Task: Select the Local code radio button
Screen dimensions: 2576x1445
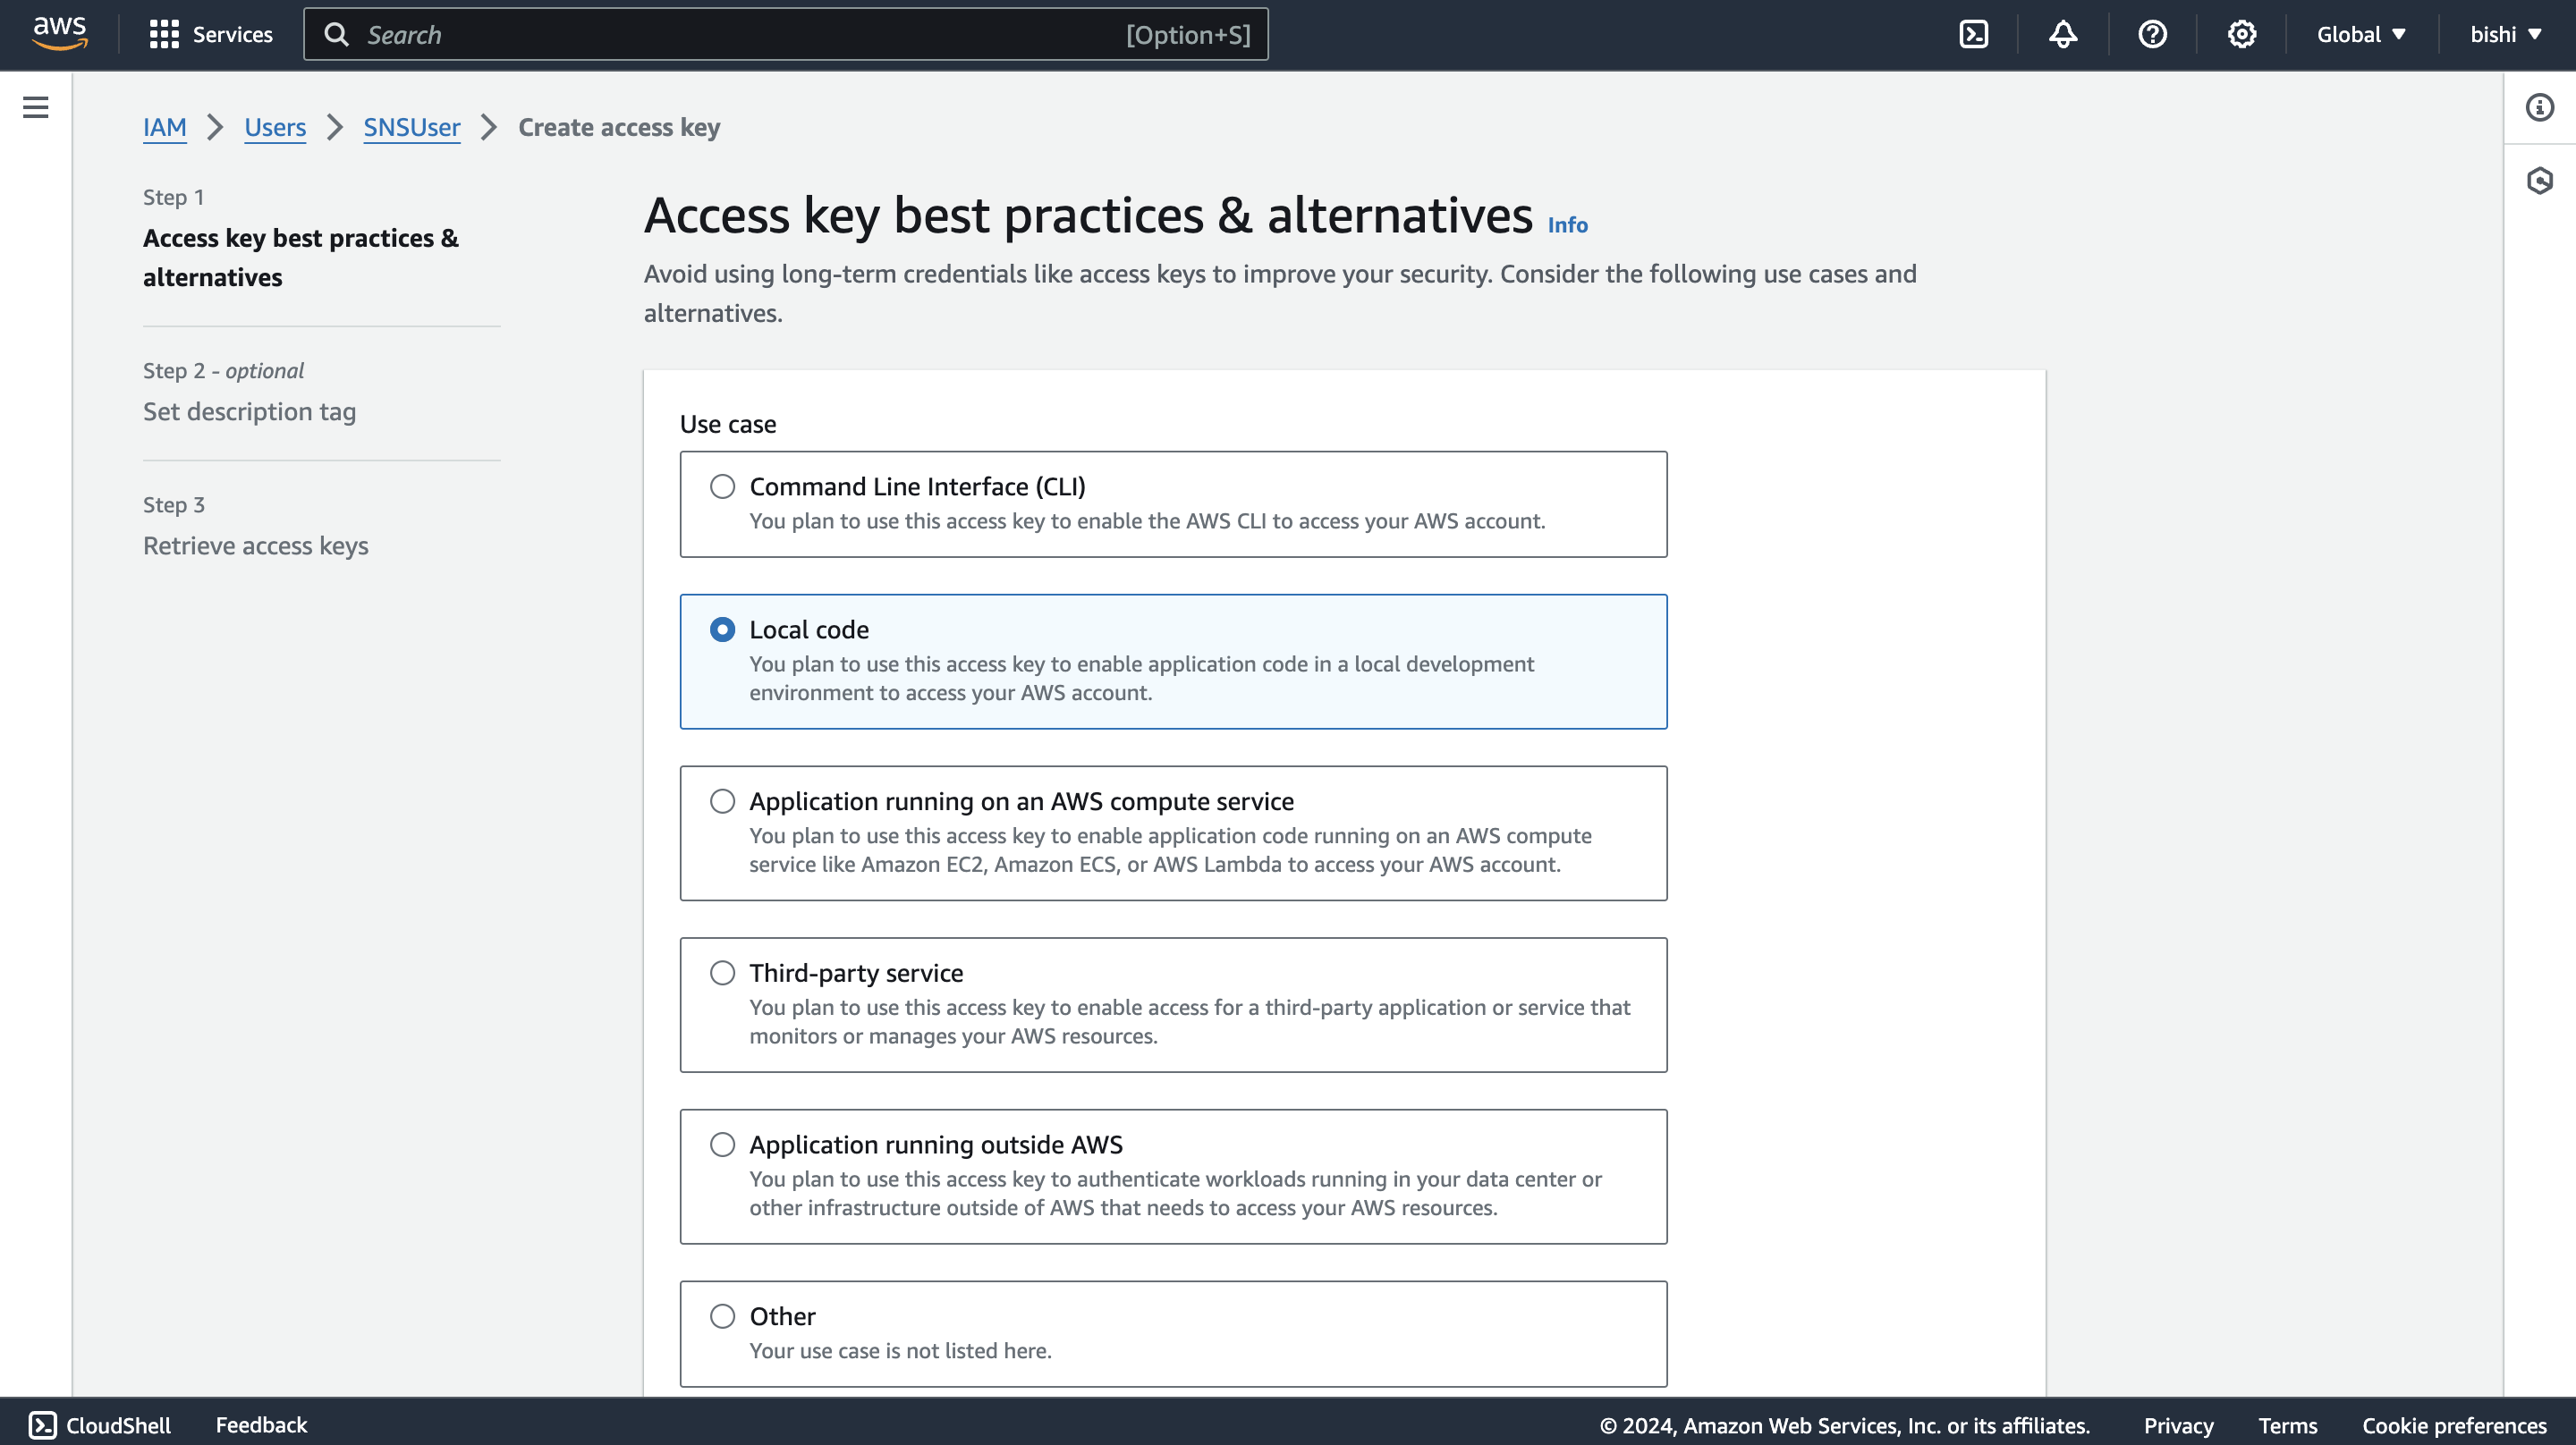Action: click(722, 630)
